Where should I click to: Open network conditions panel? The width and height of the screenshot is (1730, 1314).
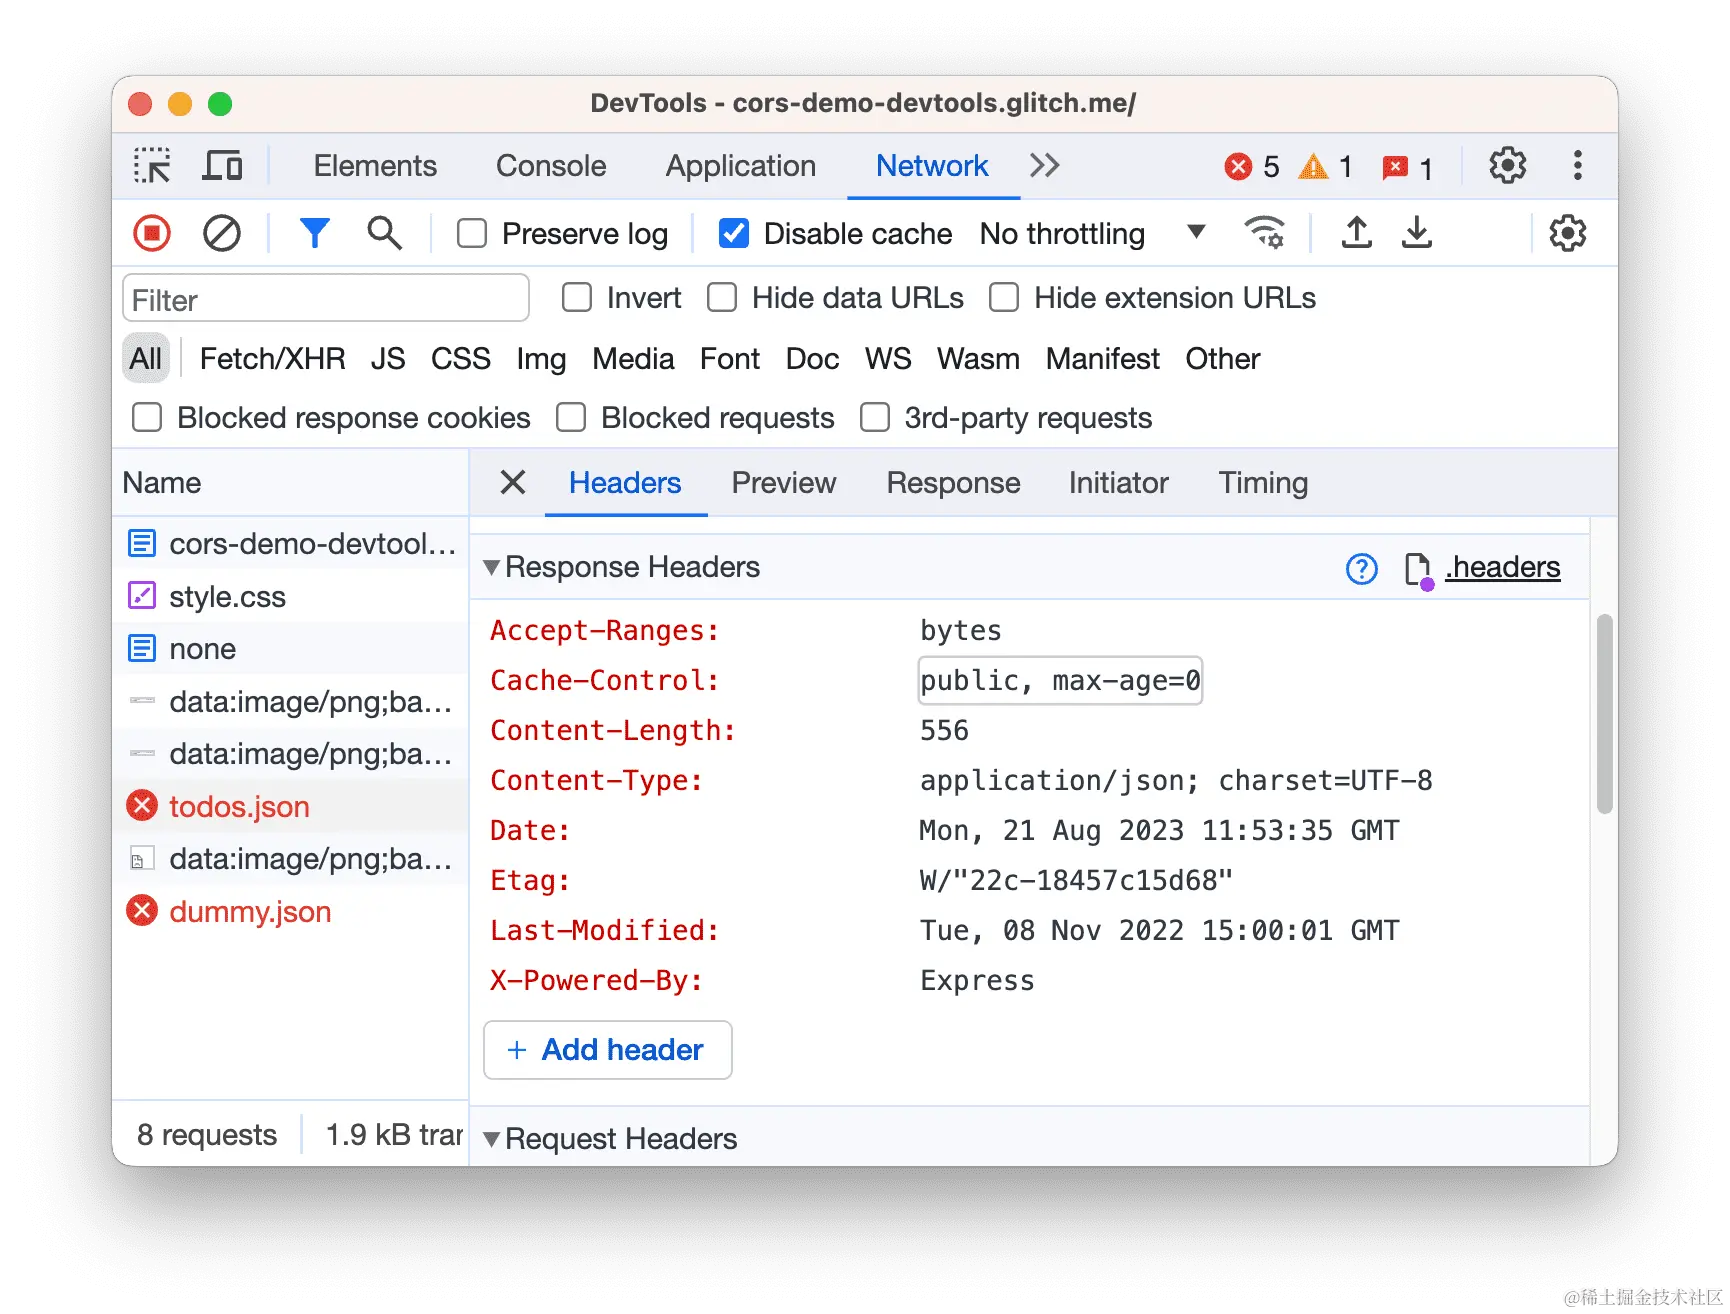pyautogui.click(x=1264, y=232)
